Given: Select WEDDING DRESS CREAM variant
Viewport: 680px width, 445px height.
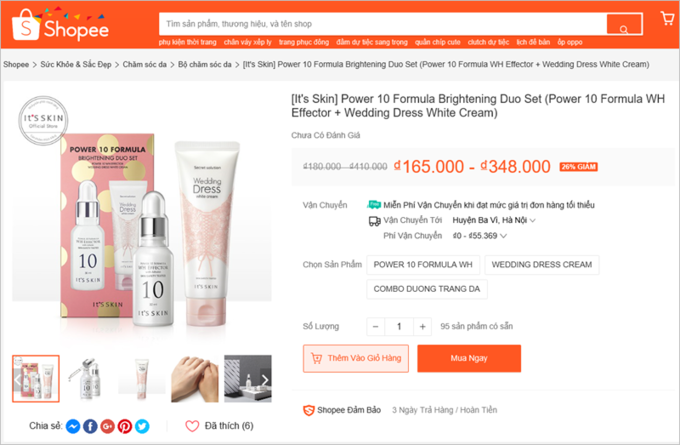Looking at the screenshot, I should click(x=542, y=265).
